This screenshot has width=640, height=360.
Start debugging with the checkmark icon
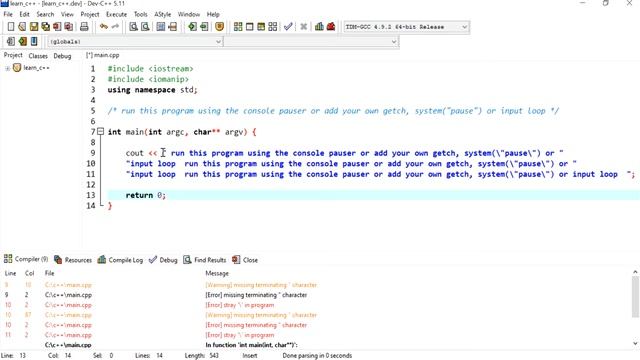(288, 27)
